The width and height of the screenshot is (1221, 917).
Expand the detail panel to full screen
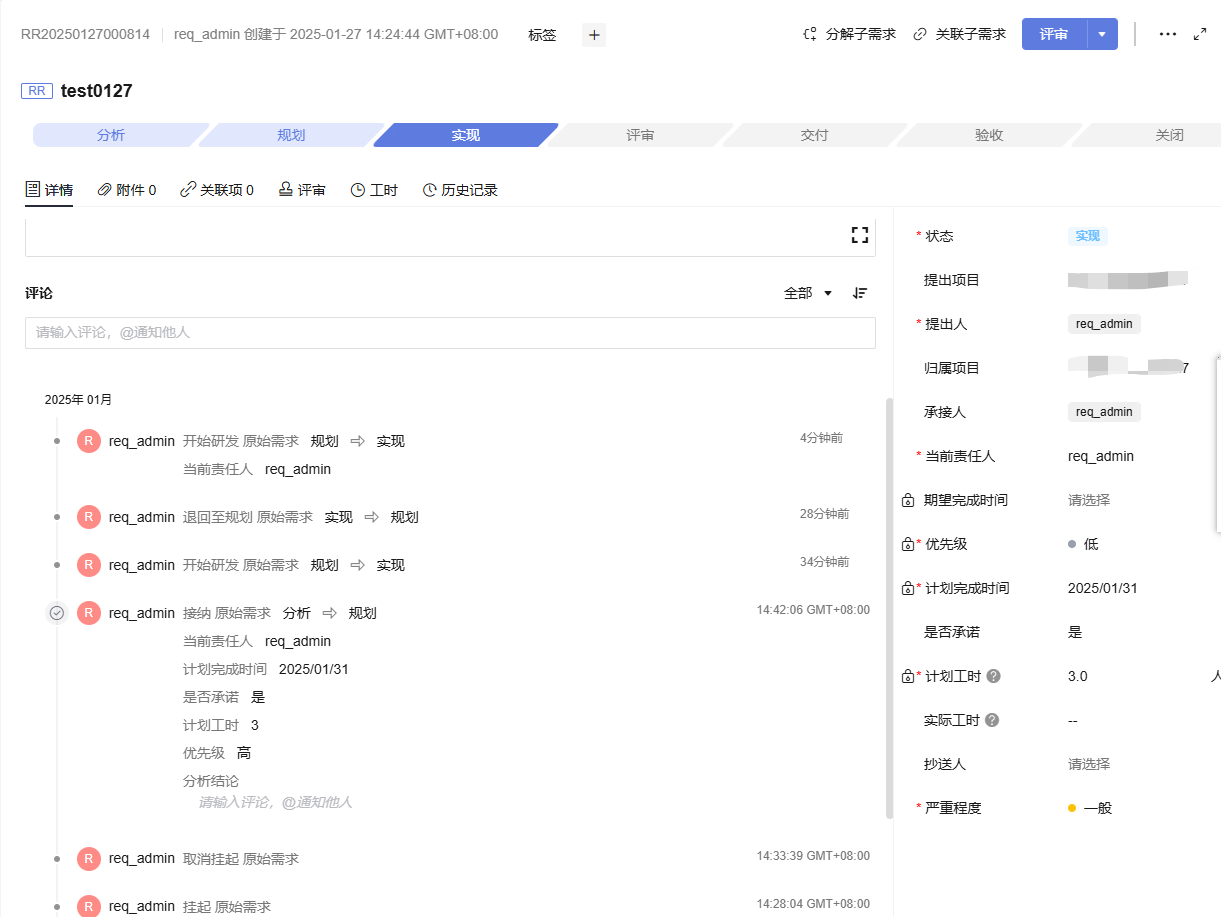1201,34
